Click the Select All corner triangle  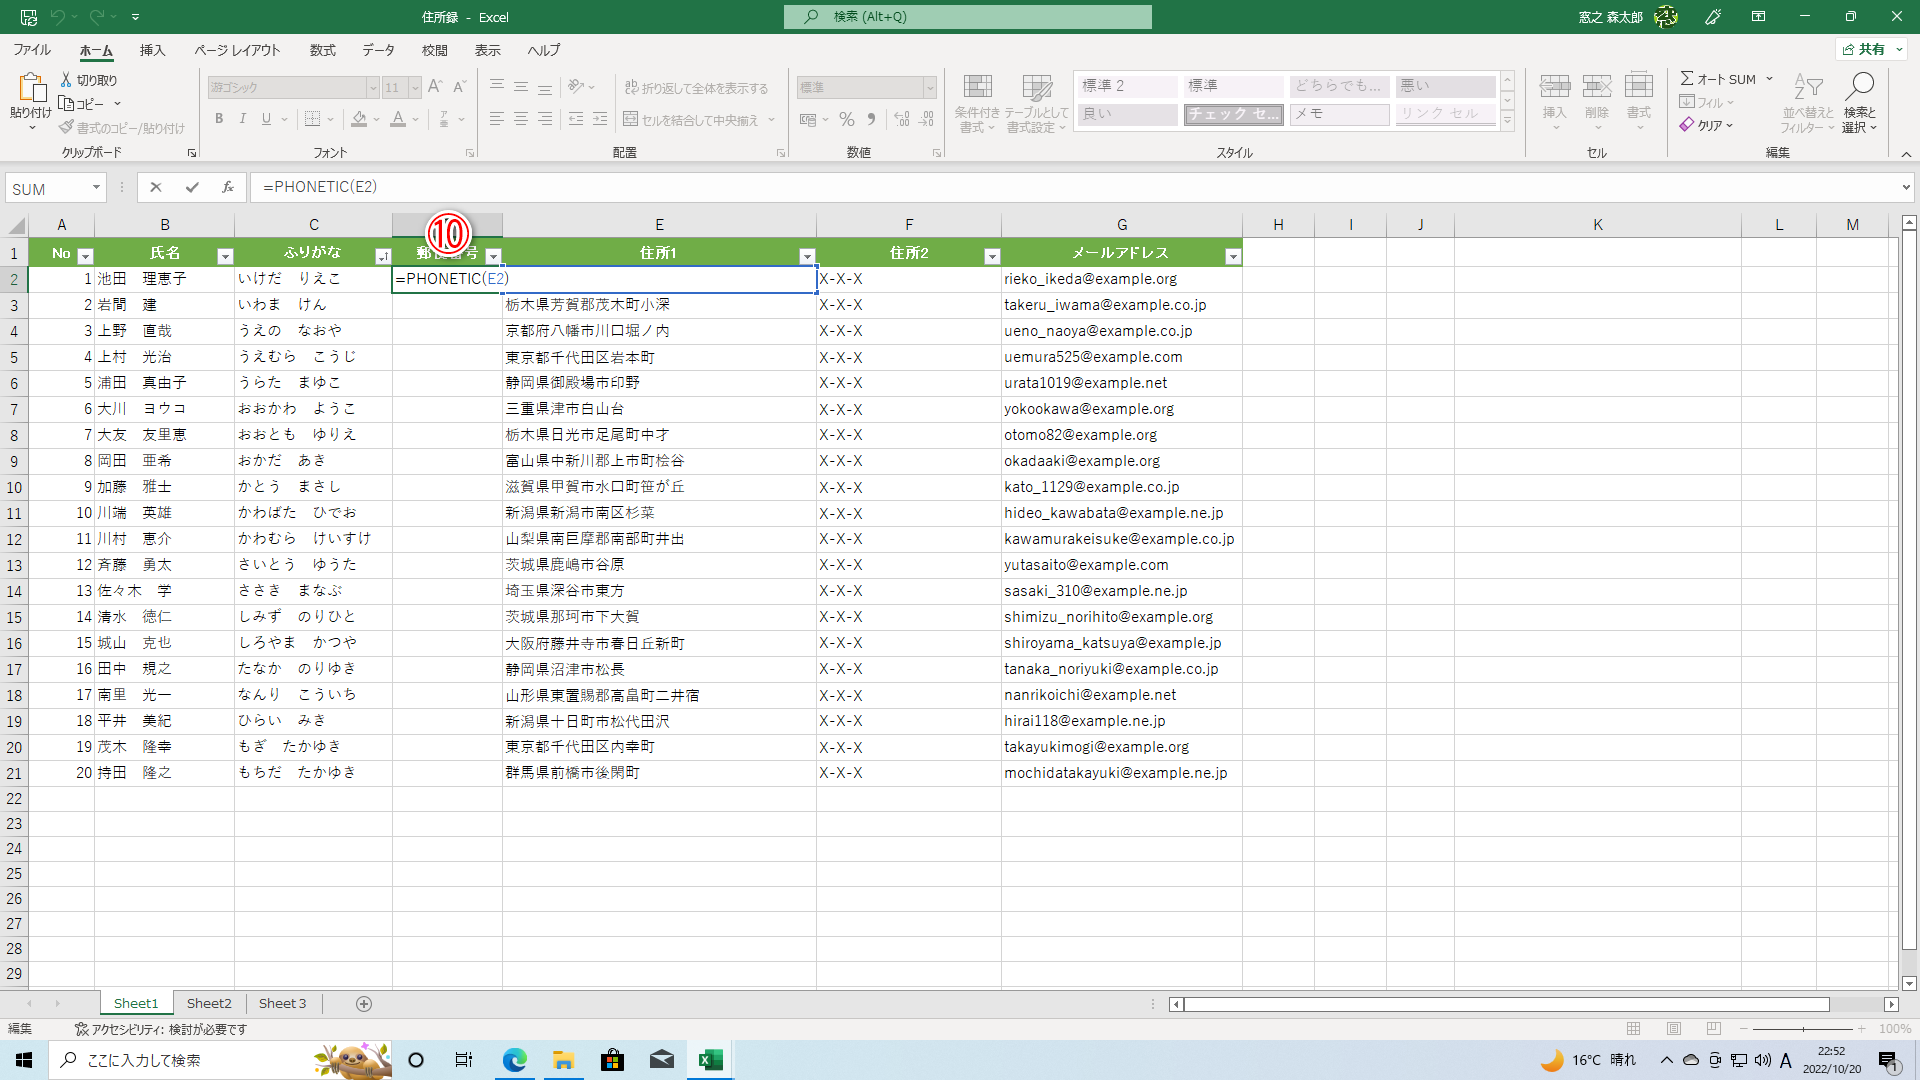[x=16, y=226]
